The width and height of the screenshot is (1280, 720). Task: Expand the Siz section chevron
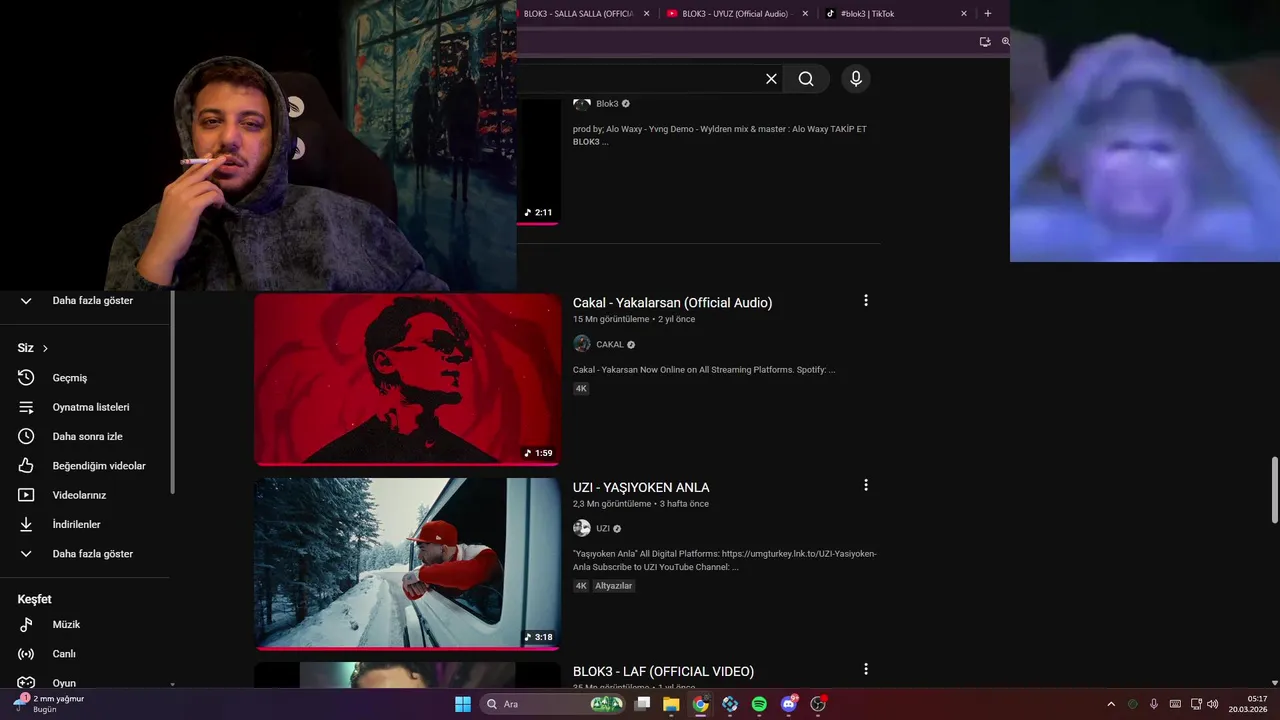click(x=45, y=348)
